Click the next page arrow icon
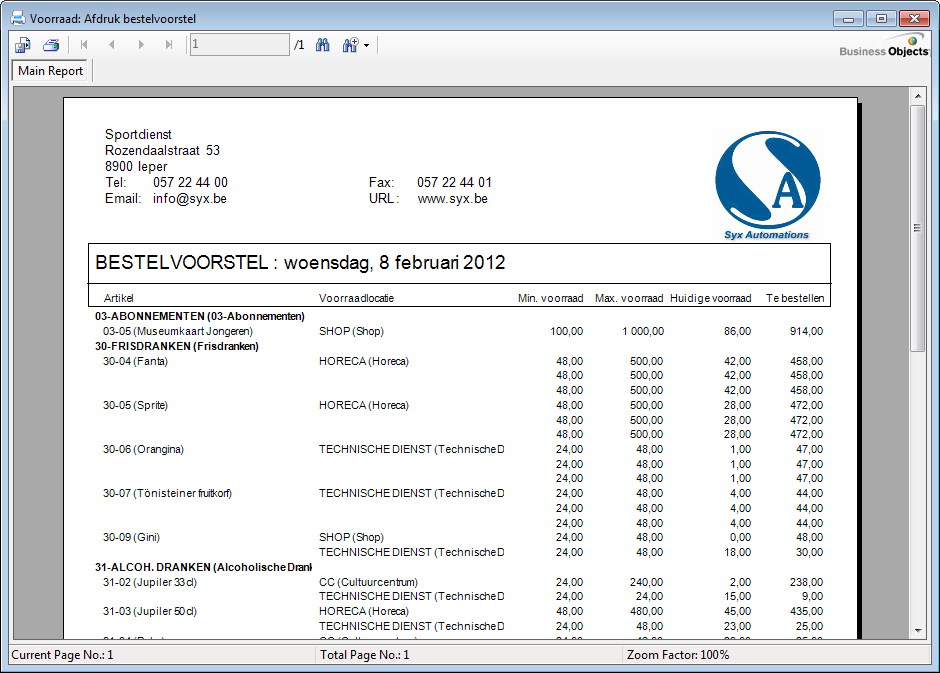 pos(139,44)
